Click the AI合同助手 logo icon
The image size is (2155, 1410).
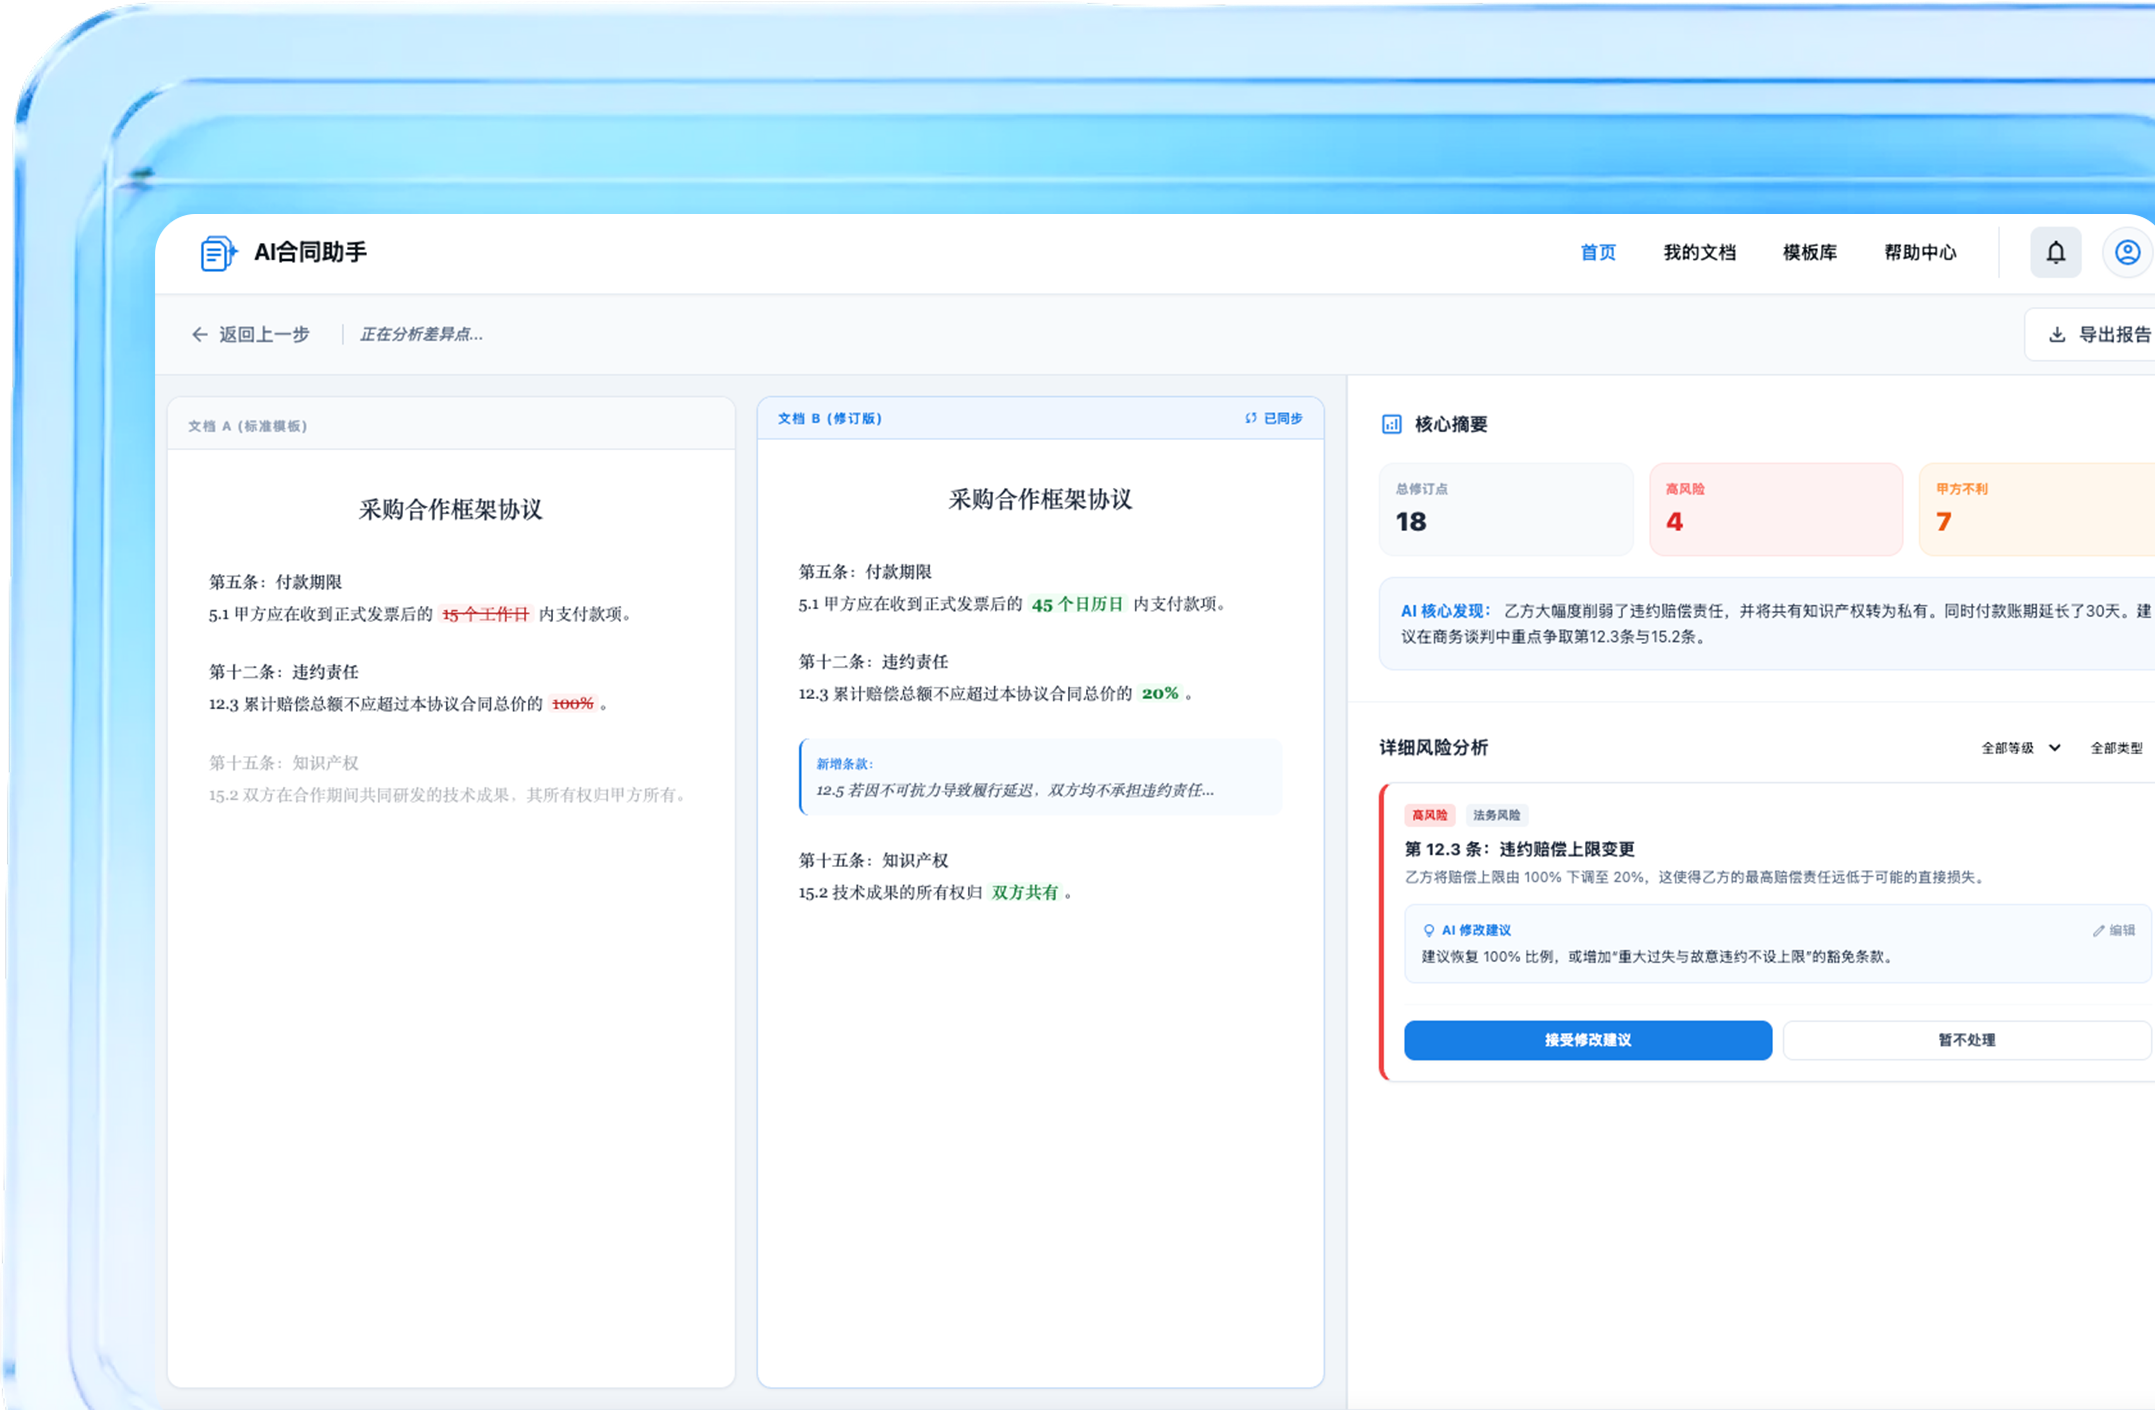(x=218, y=253)
